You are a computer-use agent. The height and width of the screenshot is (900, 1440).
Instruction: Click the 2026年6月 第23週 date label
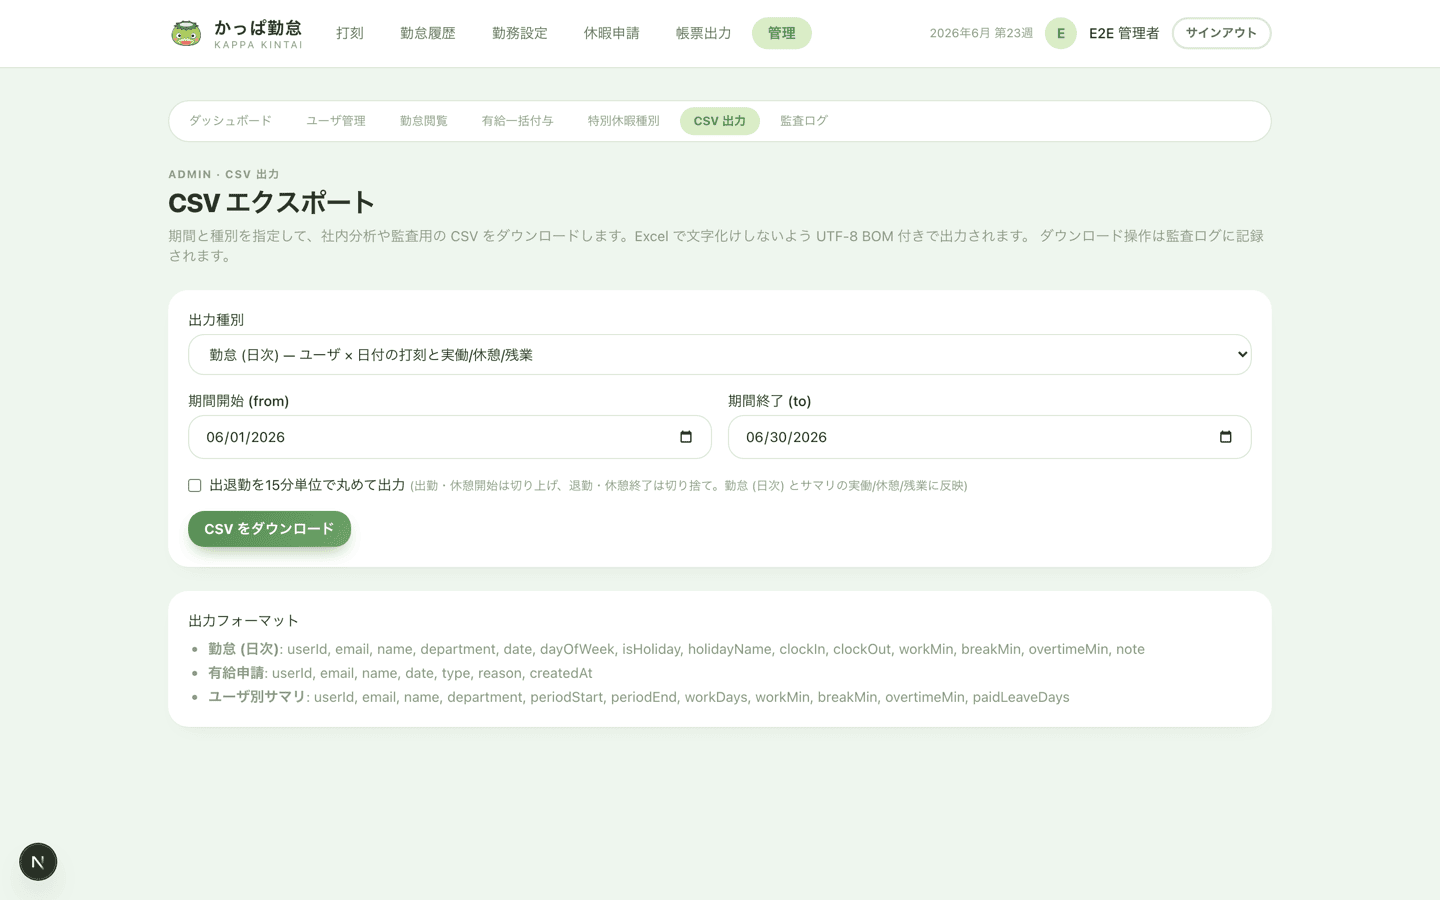981,33
